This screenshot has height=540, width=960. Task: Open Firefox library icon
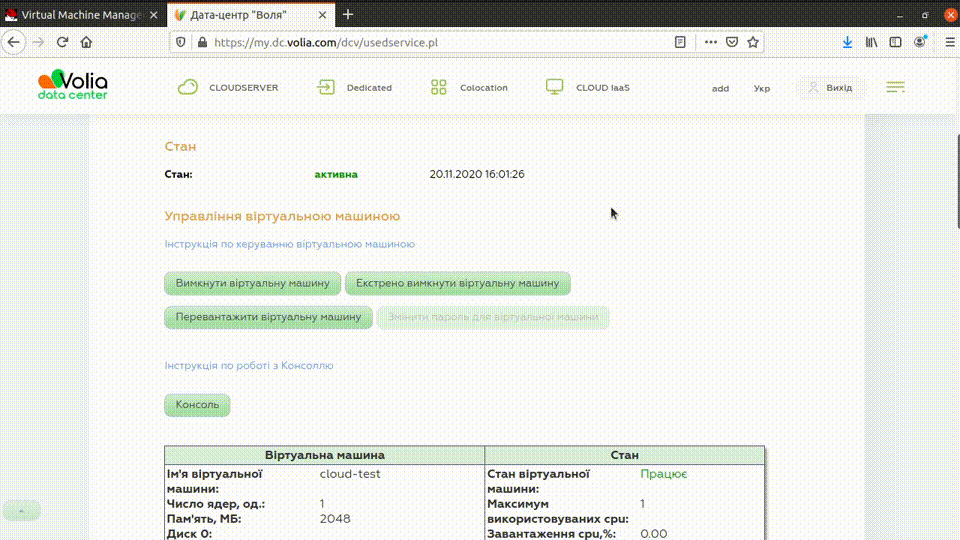[x=872, y=43]
